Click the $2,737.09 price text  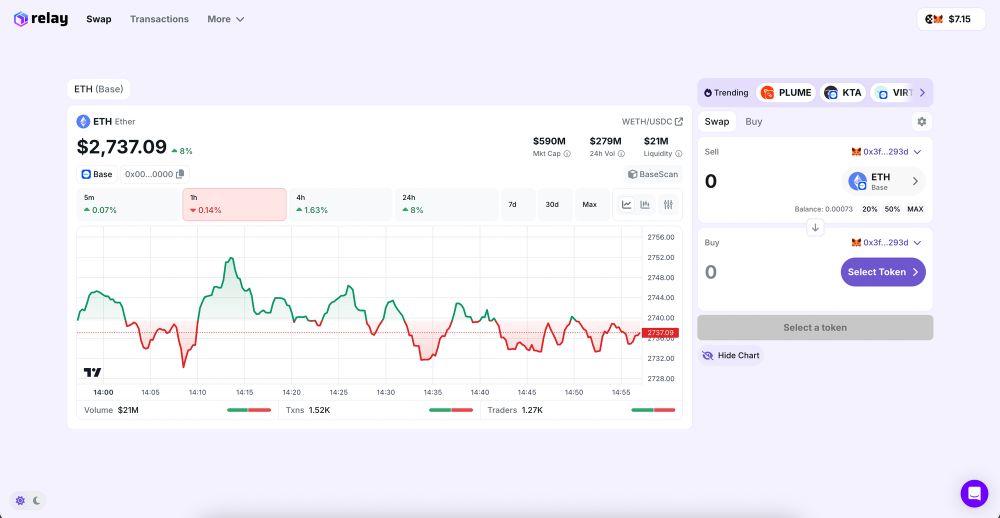click(122, 147)
